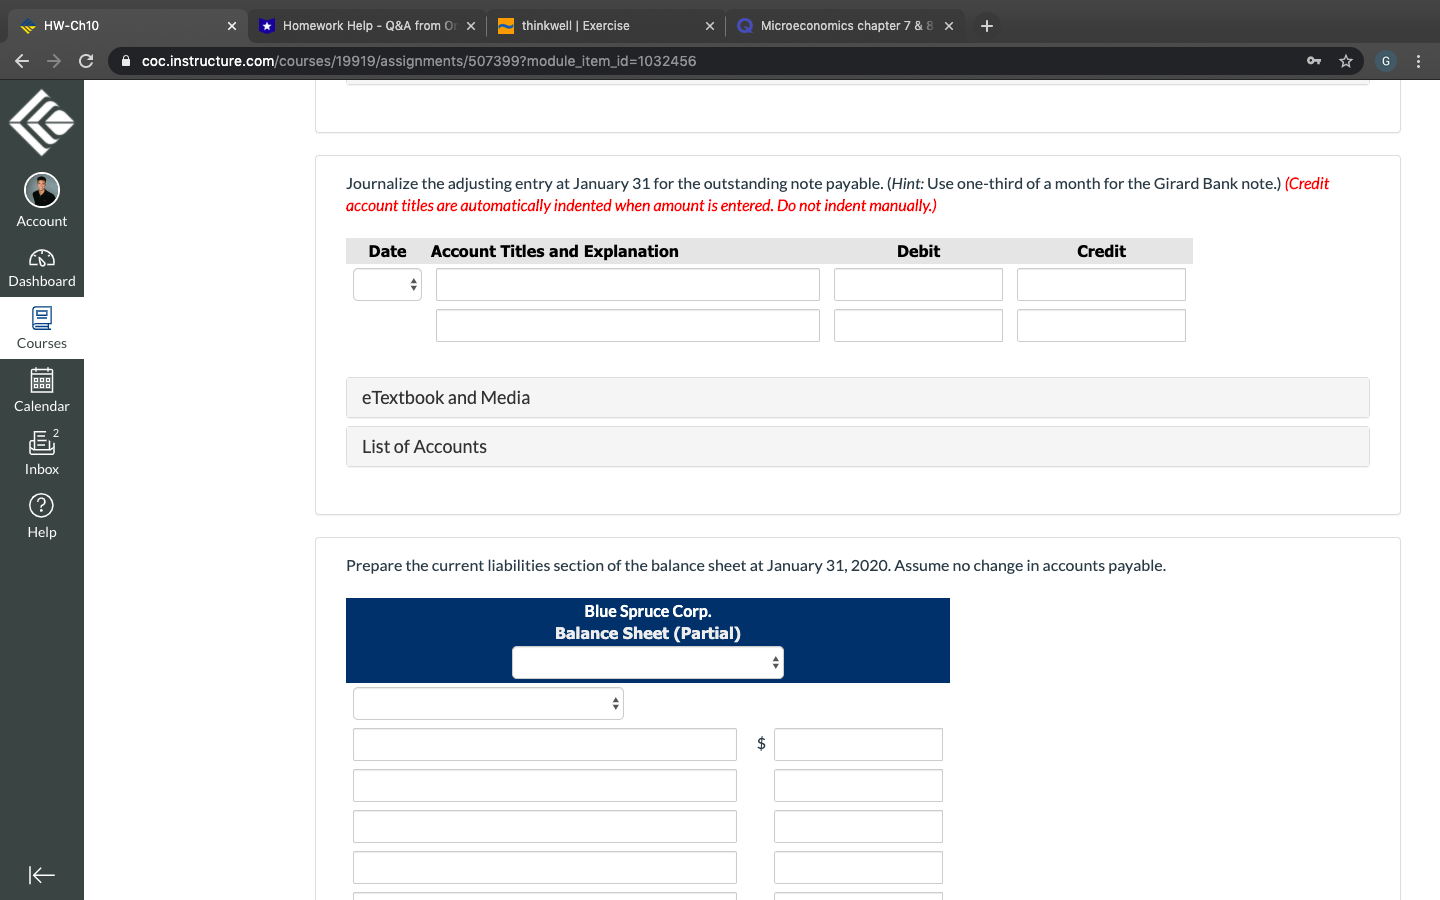Open the Chrome profile G avatar
Image resolution: width=1440 pixels, height=900 pixels.
coord(1386,61)
